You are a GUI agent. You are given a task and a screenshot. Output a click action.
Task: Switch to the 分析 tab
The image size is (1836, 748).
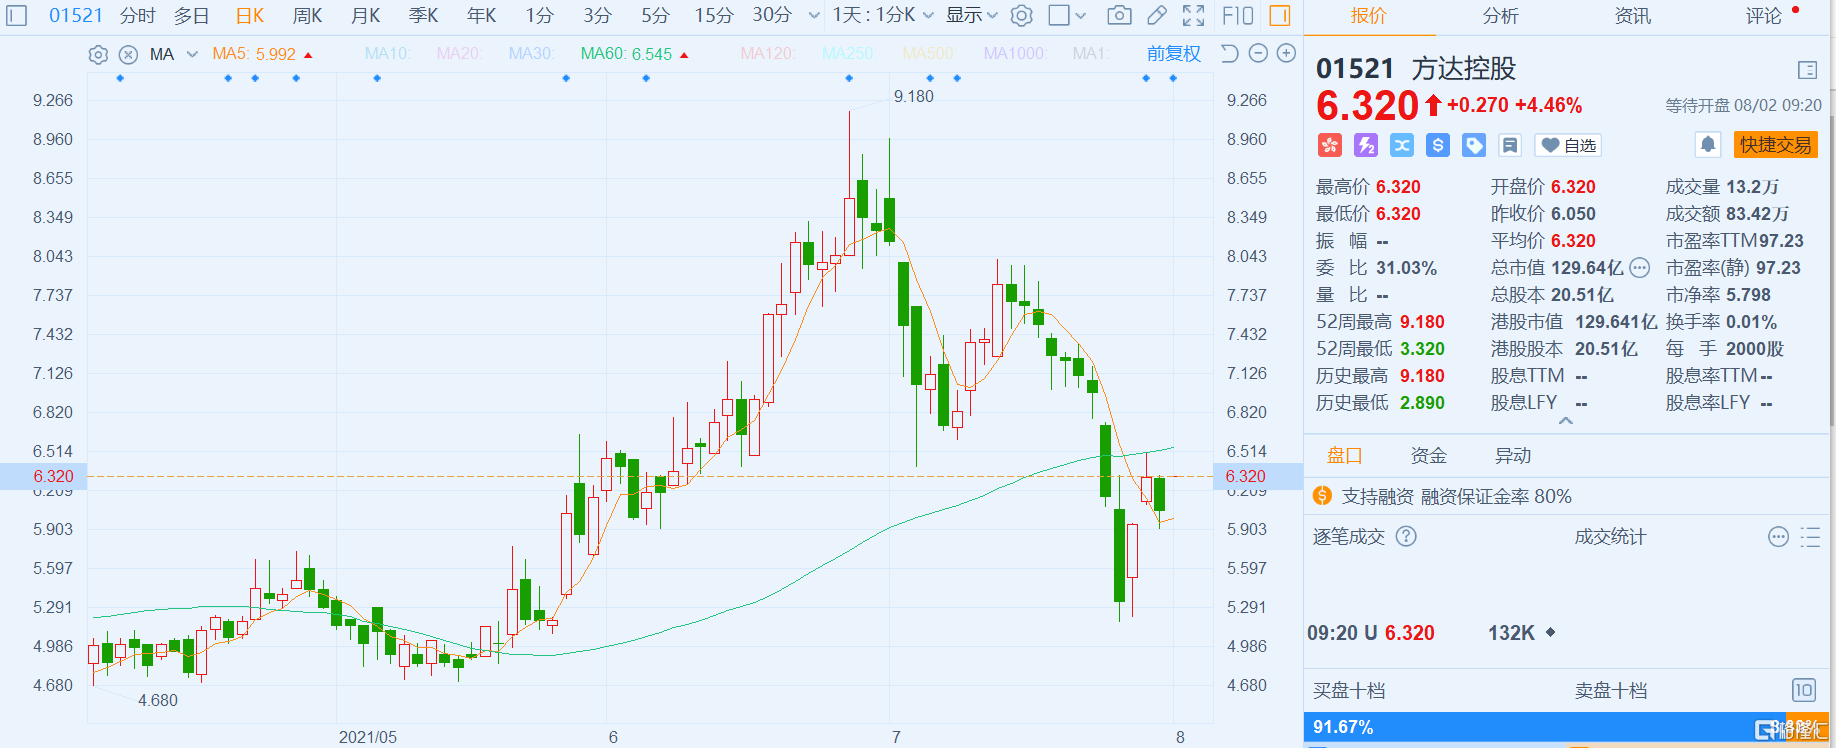1500,16
